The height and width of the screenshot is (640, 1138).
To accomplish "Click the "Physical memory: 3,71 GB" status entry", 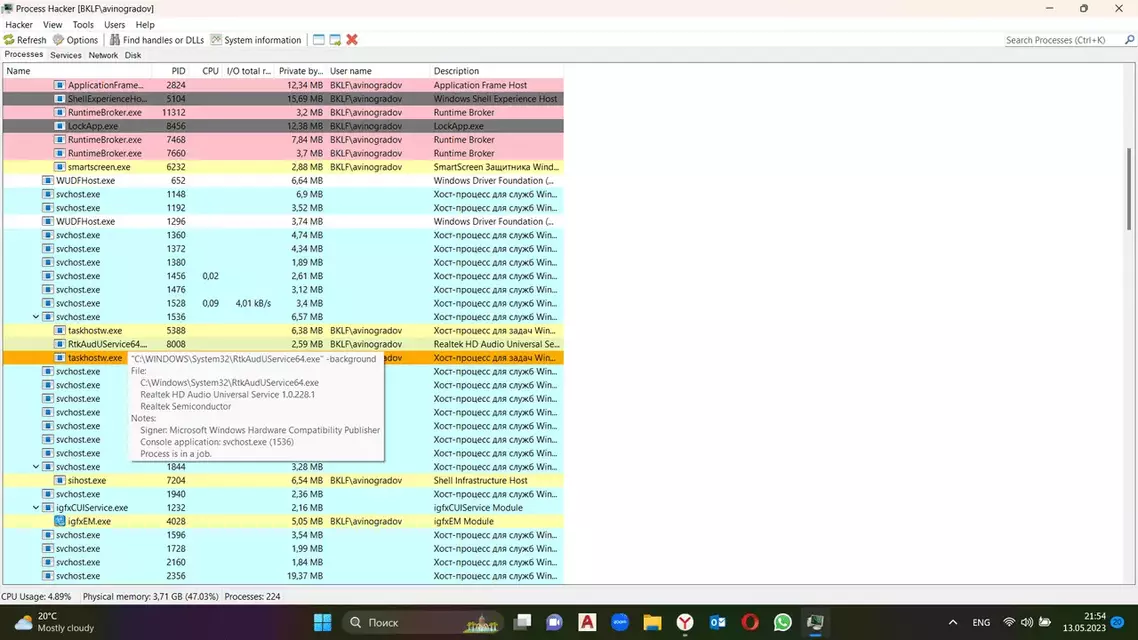I will click(150, 596).
